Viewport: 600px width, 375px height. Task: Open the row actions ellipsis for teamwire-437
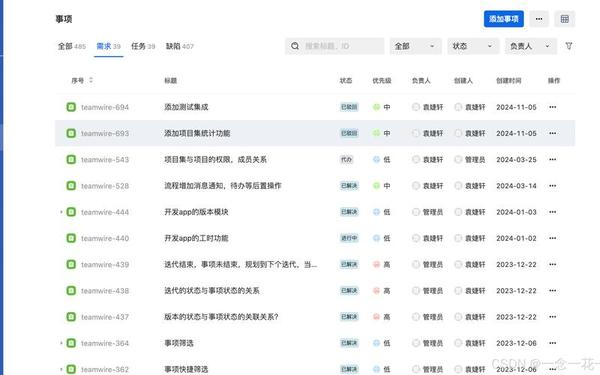coord(553,317)
